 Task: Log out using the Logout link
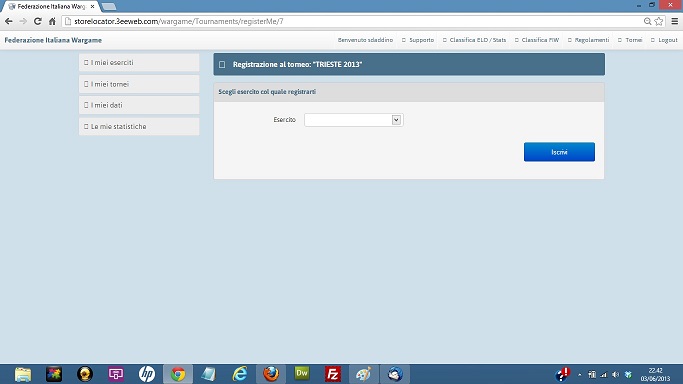pos(664,40)
